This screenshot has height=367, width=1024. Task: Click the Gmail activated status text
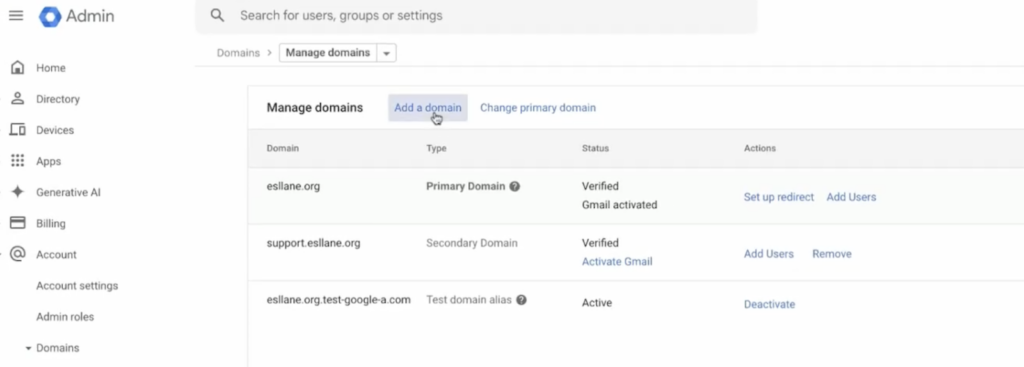[x=619, y=205]
